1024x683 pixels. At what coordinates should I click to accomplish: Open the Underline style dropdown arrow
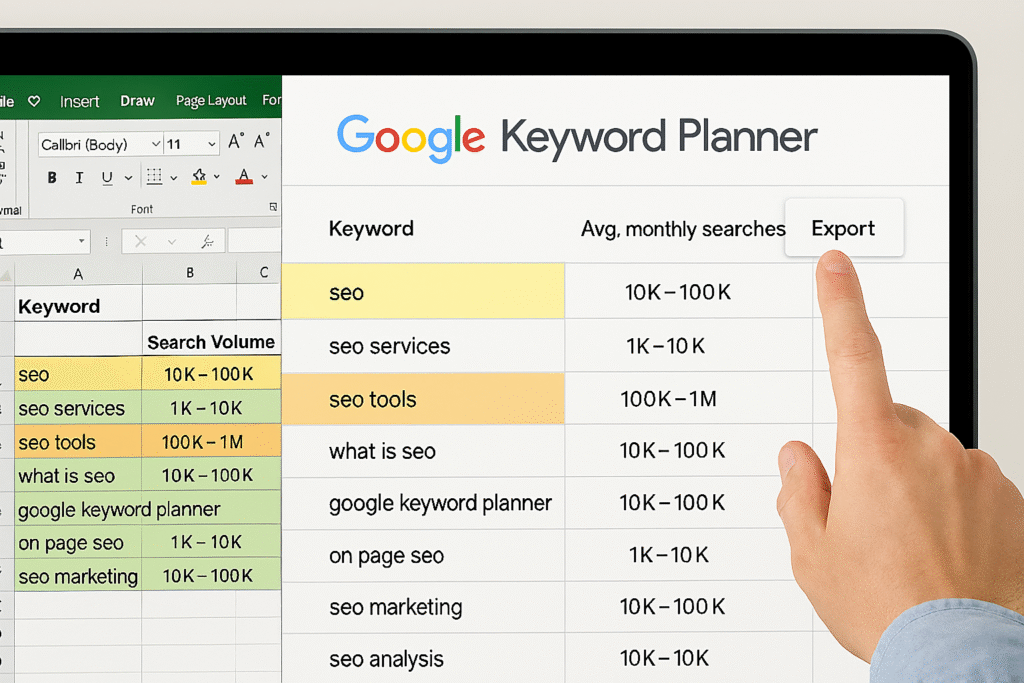coord(128,177)
